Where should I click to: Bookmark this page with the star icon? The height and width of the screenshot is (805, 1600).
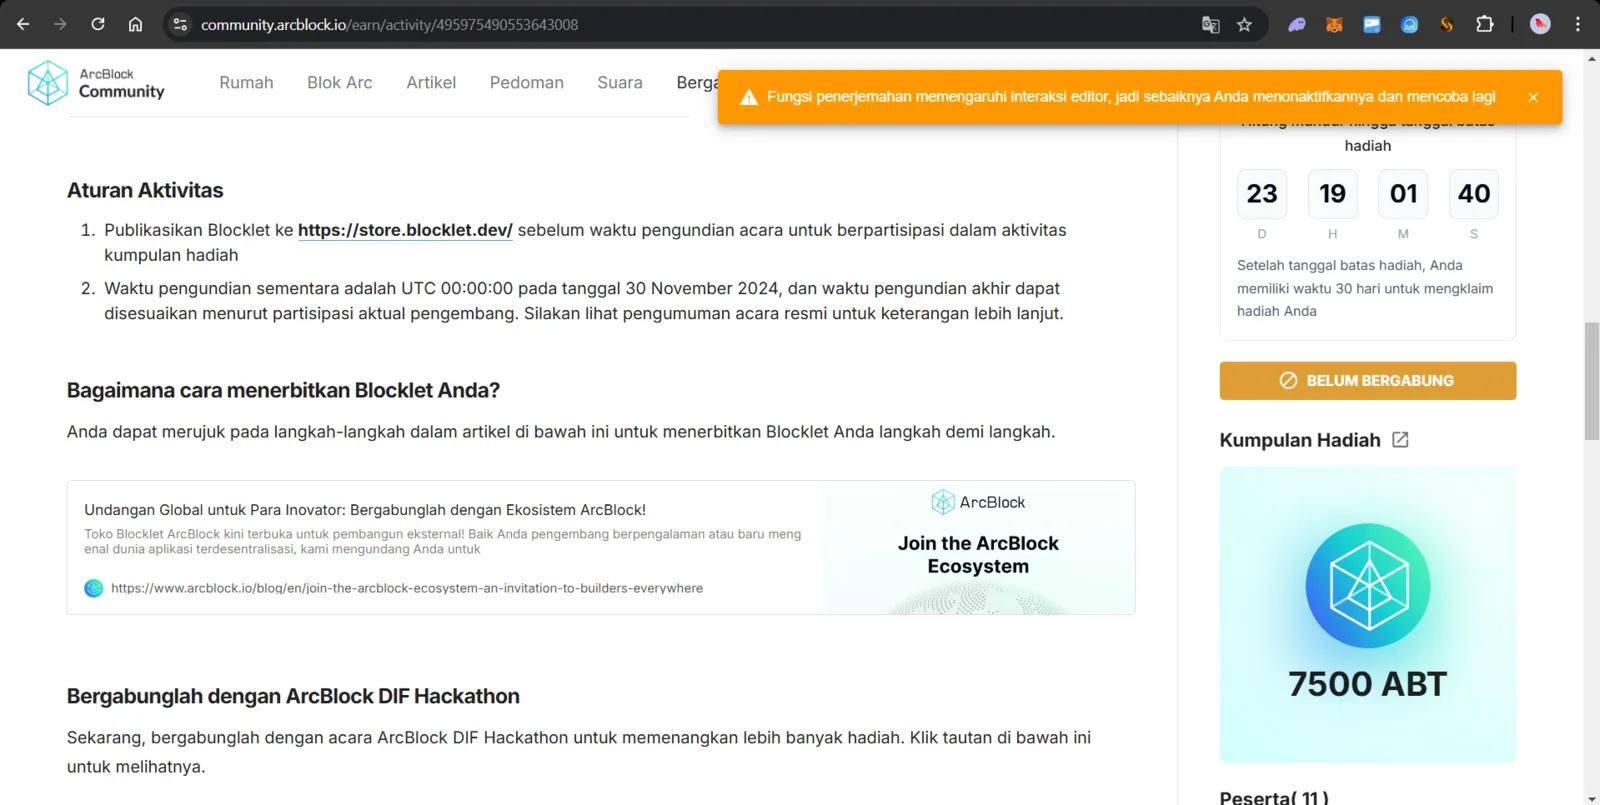(1244, 24)
